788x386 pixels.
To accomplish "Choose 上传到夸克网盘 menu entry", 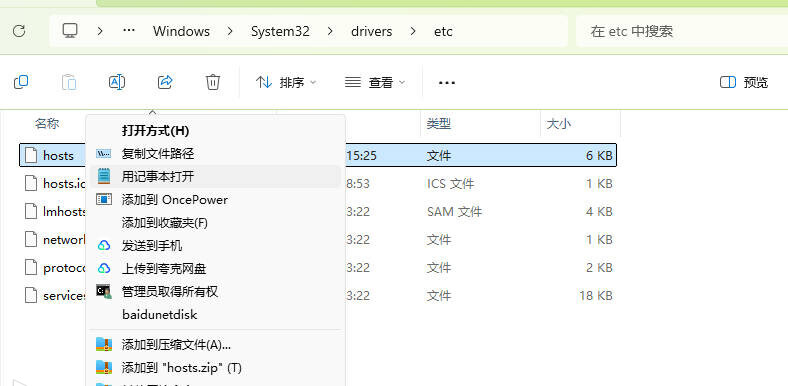I will click(x=216, y=269).
